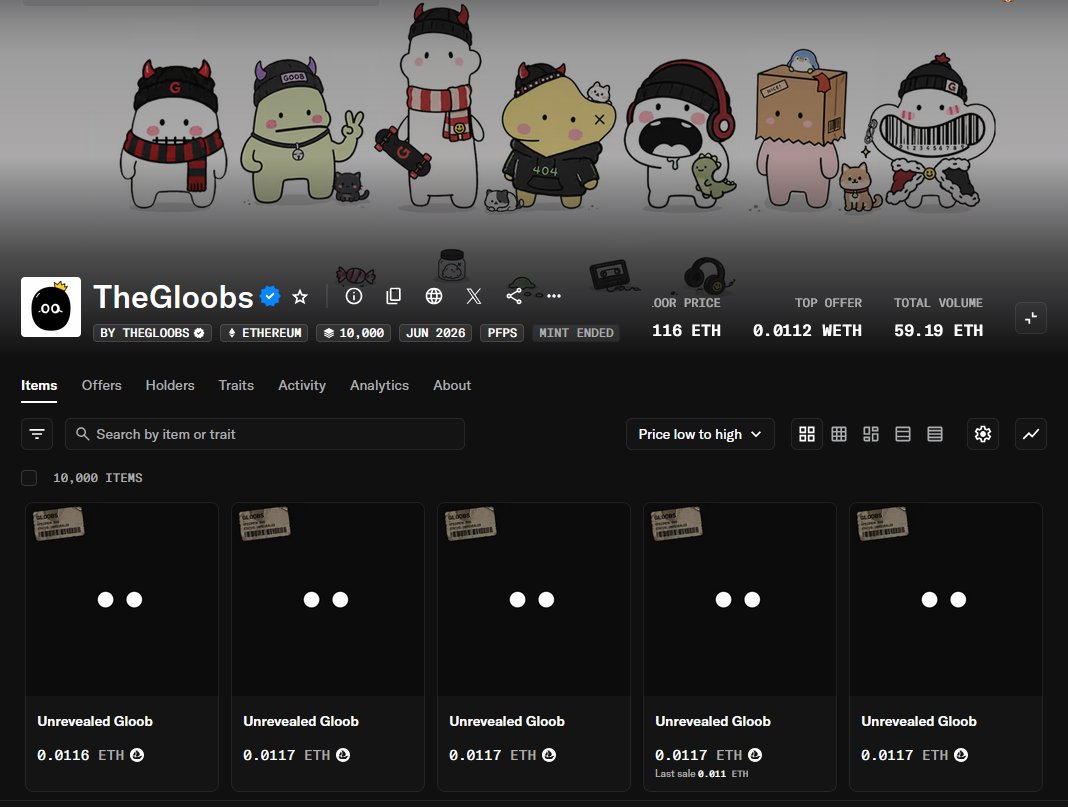Click the blue verified badge next to TheGloobs
The height and width of the screenshot is (807, 1068).
pyautogui.click(x=270, y=296)
